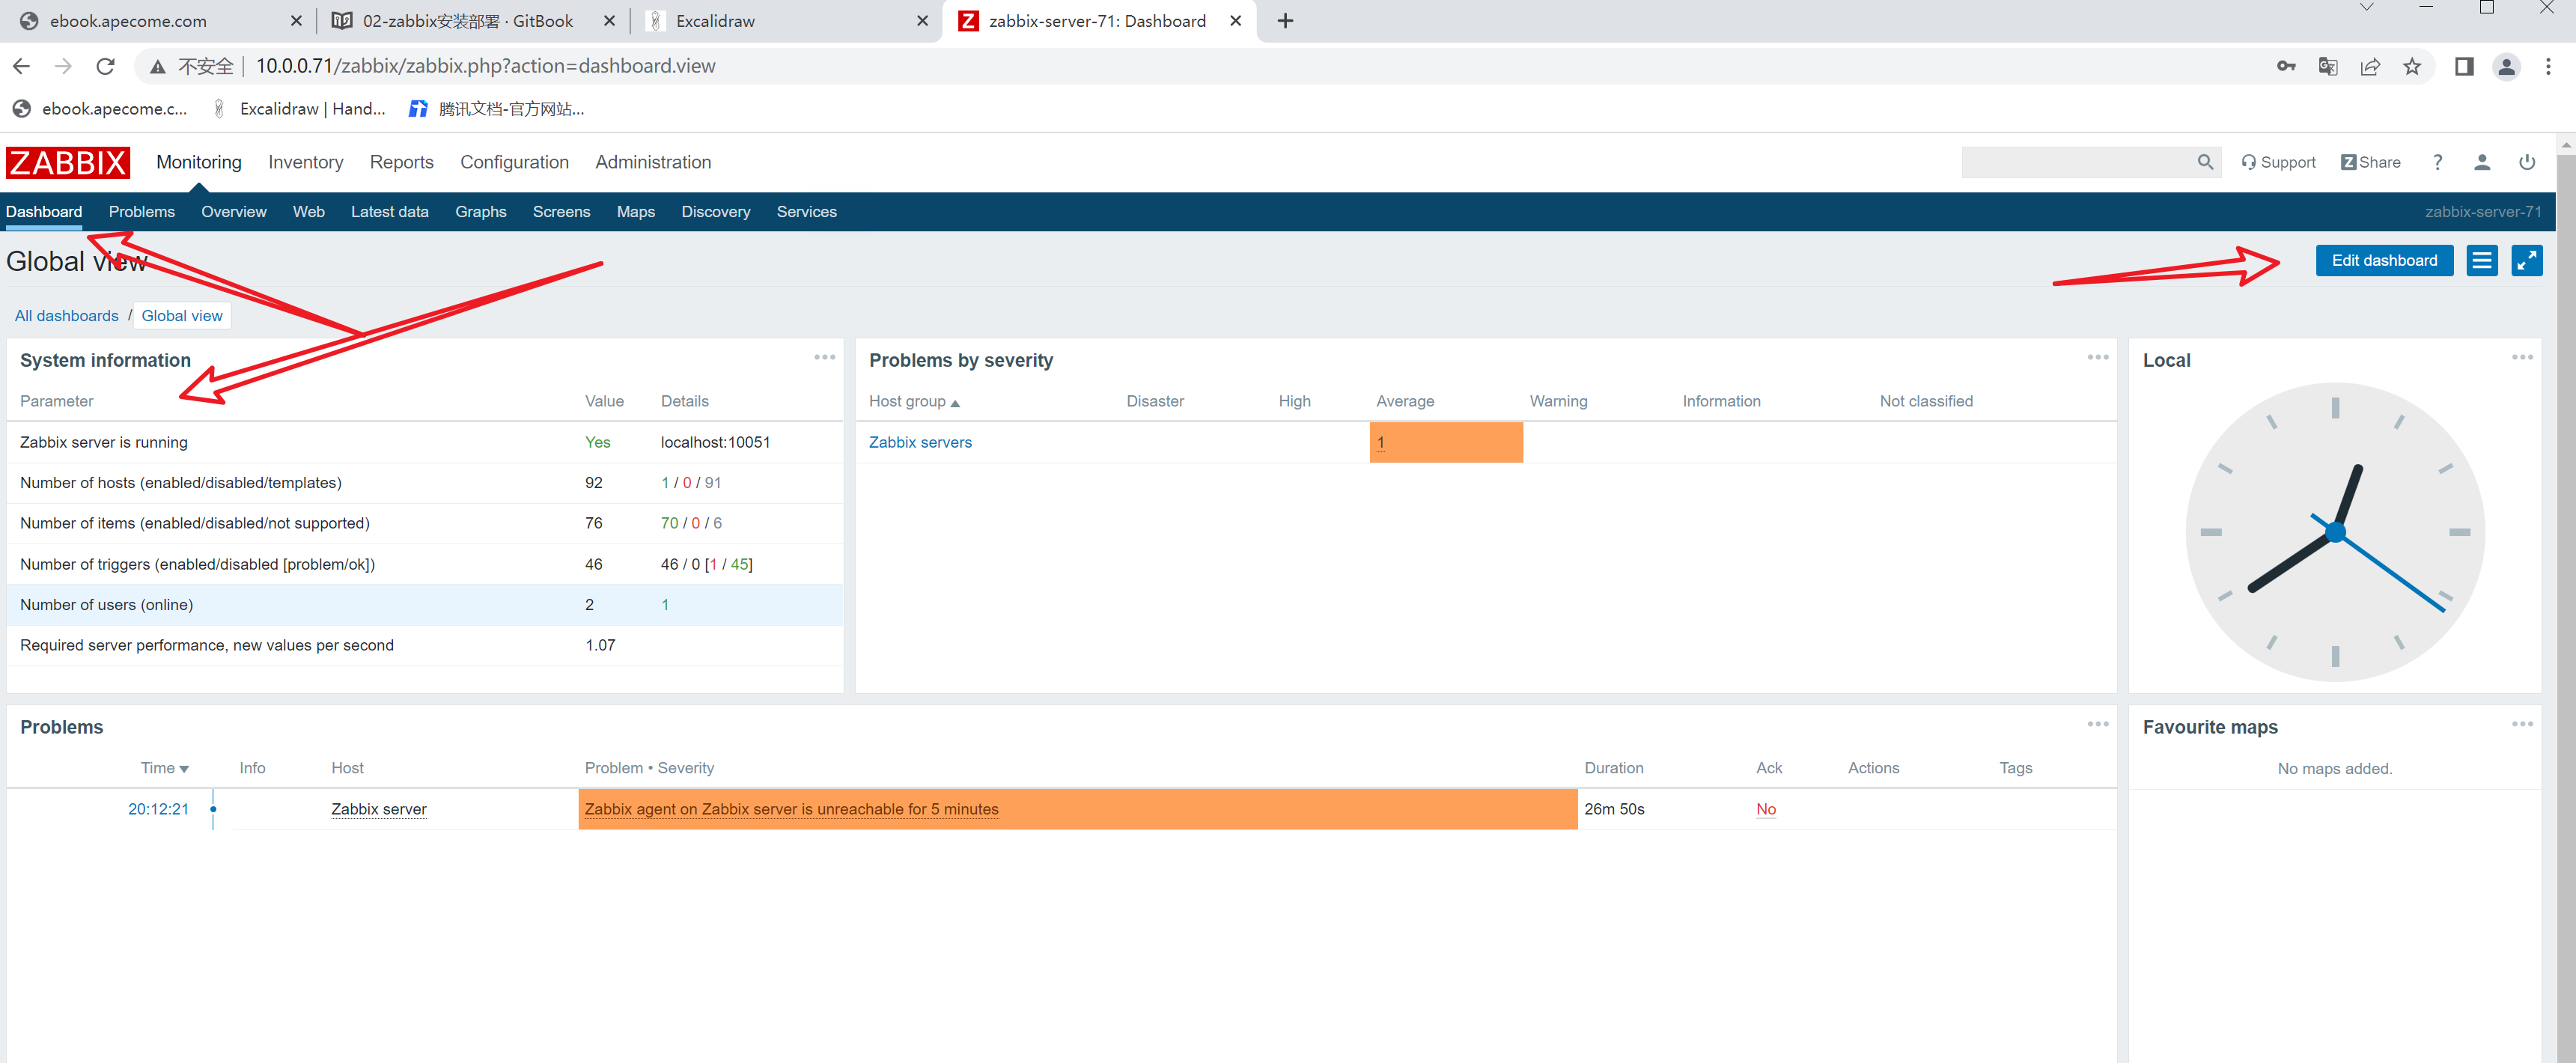The image size is (2576, 1063).
Task: Select the Maps submenu tab
Action: (636, 212)
